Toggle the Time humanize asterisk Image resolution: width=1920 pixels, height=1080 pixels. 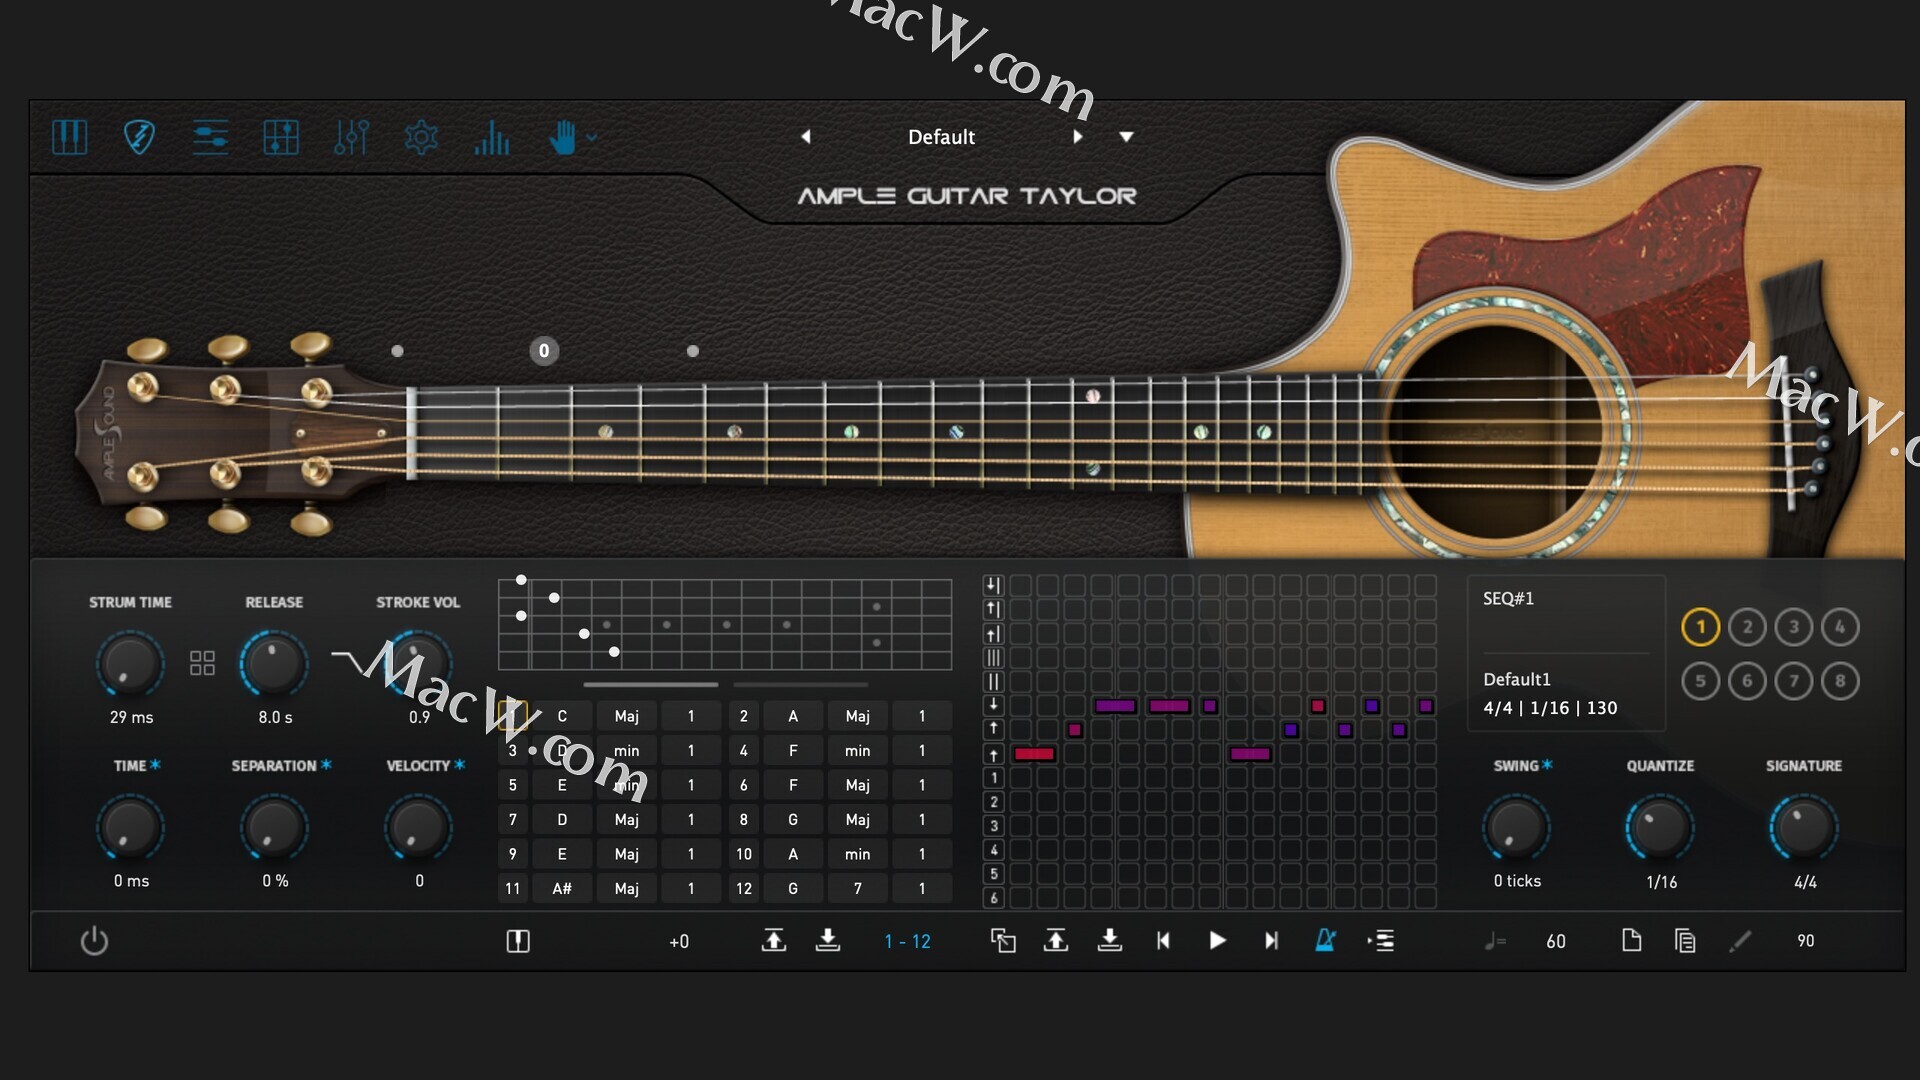(x=155, y=765)
